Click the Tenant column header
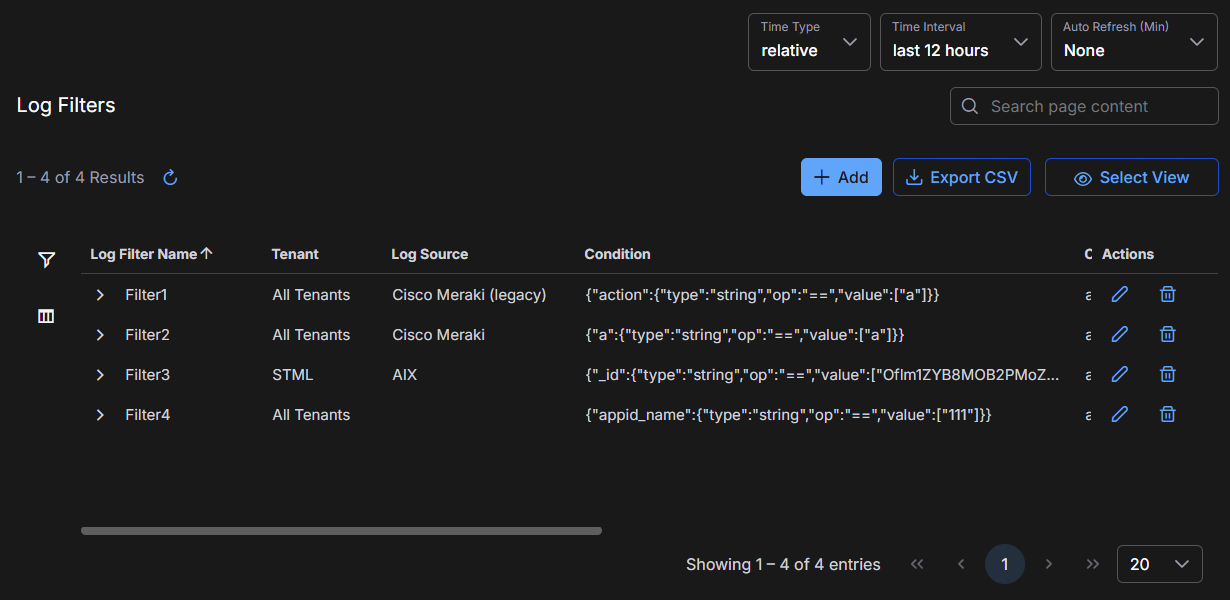1230x600 pixels. [295, 254]
